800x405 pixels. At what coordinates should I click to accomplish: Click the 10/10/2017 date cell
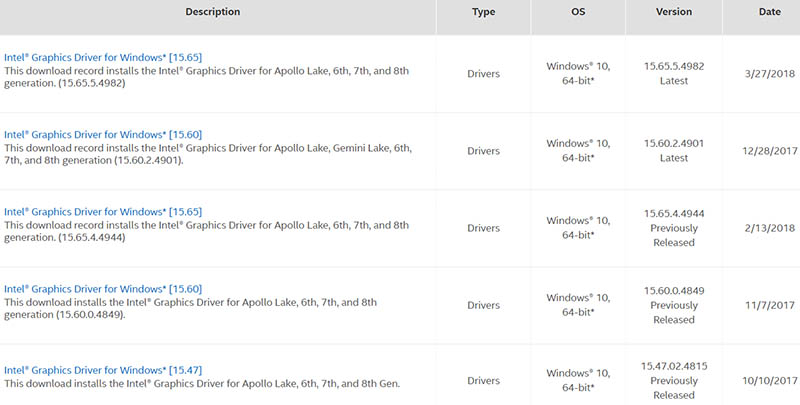click(x=769, y=381)
